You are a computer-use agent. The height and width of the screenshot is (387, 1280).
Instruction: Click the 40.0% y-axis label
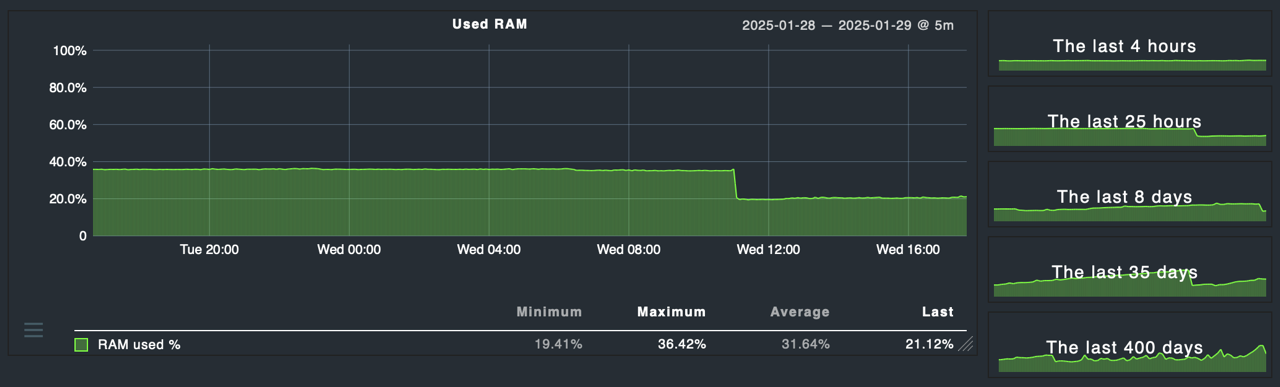pos(68,162)
